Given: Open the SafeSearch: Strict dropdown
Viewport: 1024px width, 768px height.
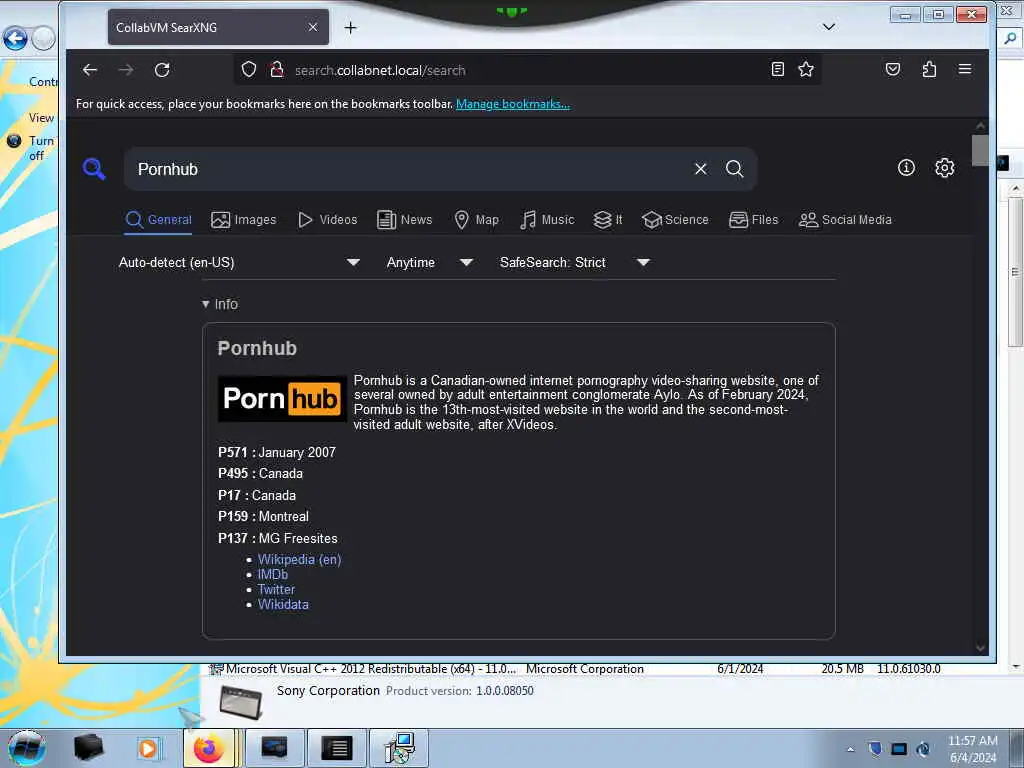Looking at the screenshot, I should point(575,263).
